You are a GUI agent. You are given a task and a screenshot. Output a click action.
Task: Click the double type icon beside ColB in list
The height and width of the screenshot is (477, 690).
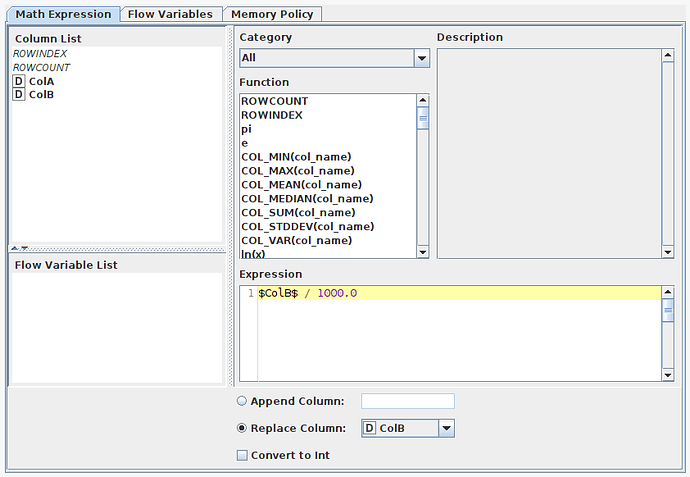[x=18, y=95]
